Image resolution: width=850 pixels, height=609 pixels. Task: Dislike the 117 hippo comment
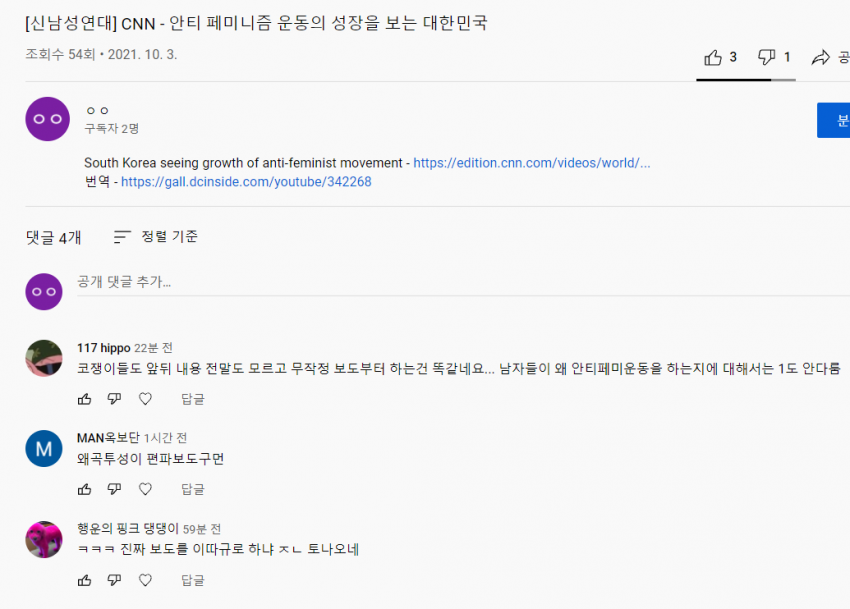tap(114, 399)
